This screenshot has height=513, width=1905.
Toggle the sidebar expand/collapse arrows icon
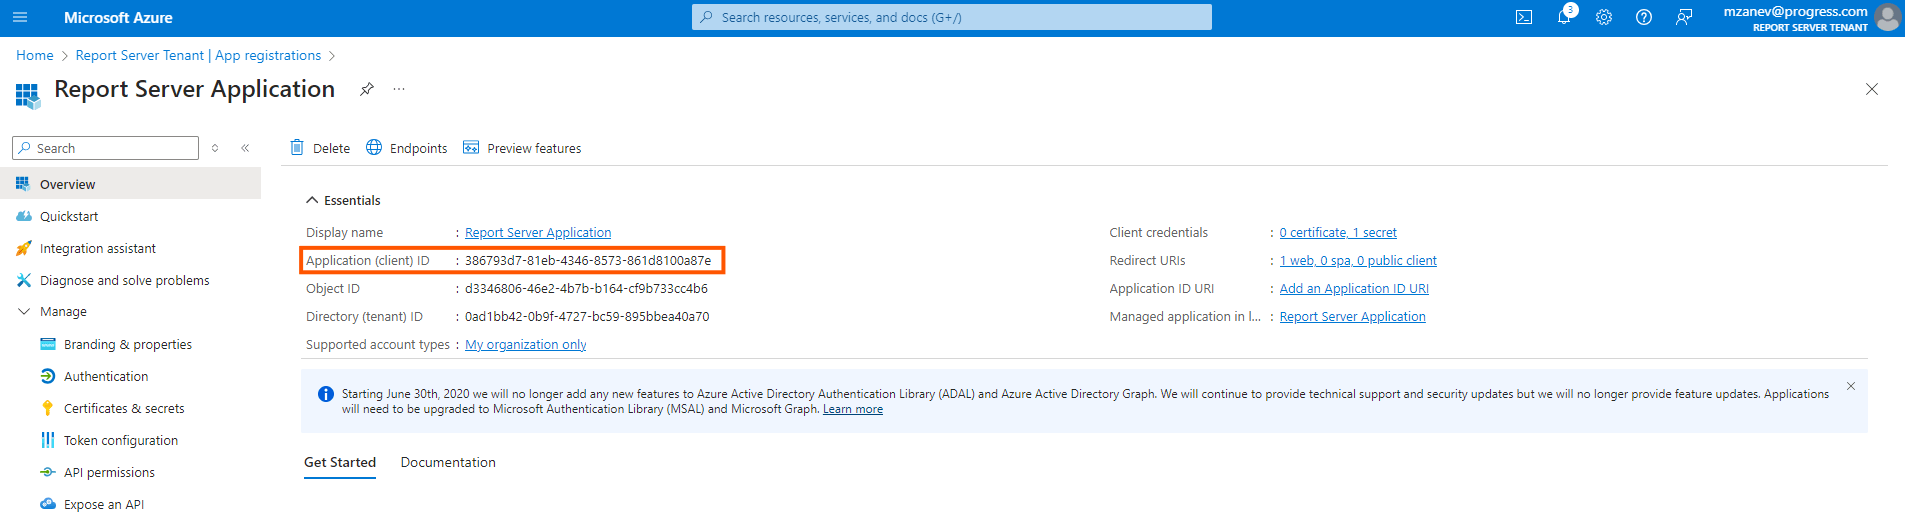tap(215, 148)
